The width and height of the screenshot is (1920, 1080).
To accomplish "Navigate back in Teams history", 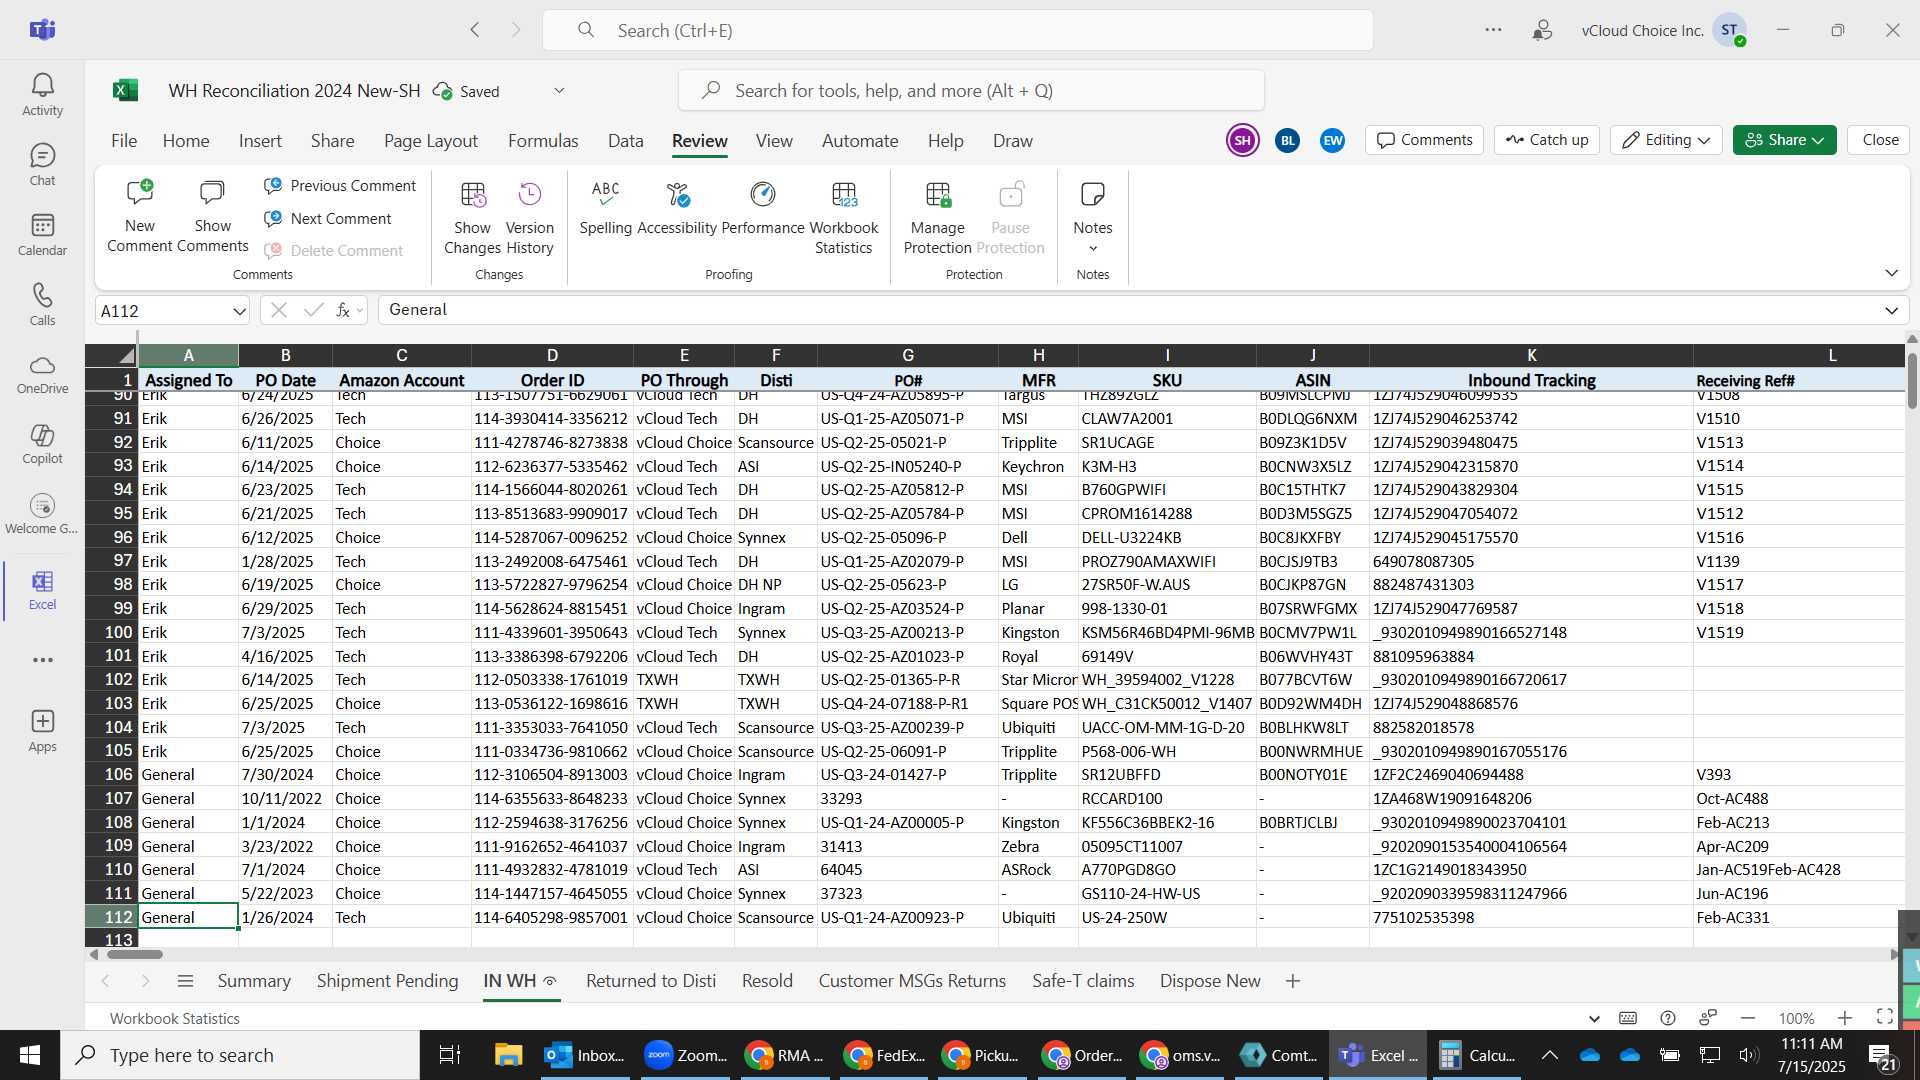I will (475, 30).
